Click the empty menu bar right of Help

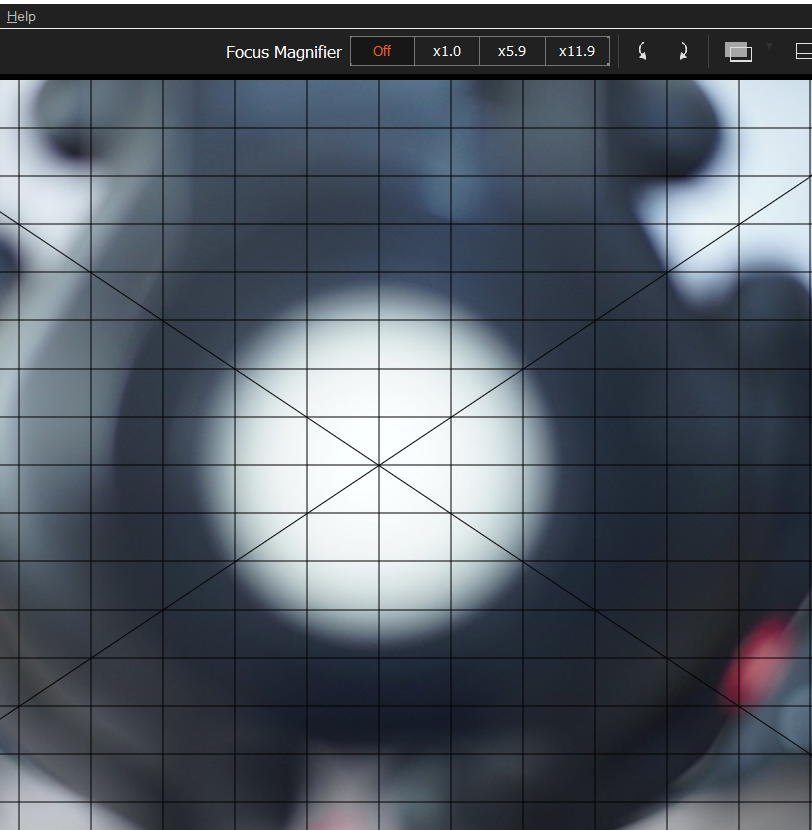[400, 16]
